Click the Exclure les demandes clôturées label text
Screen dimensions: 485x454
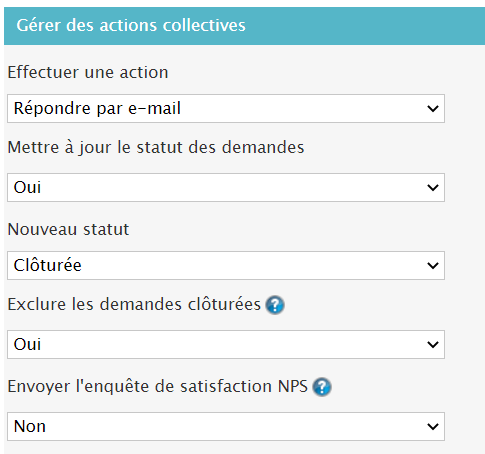pyautogui.click(x=134, y=304)
